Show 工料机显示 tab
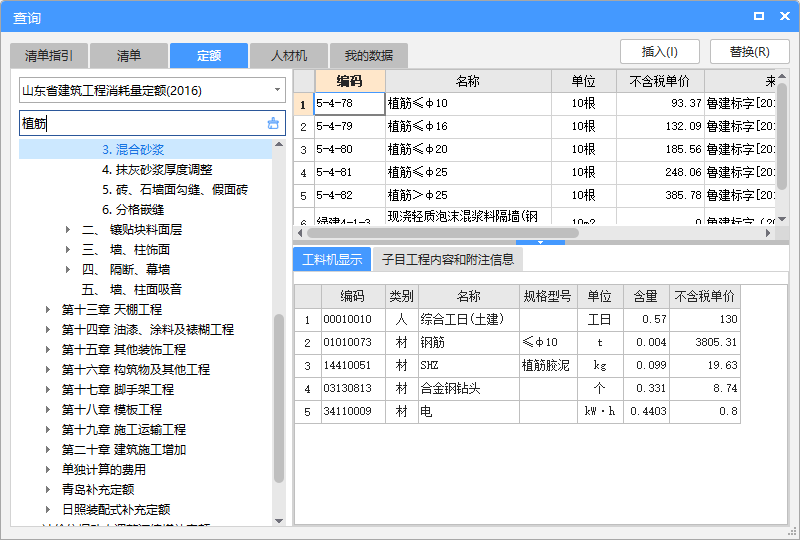This screenshot has height=540, width=800. (332, 259)
